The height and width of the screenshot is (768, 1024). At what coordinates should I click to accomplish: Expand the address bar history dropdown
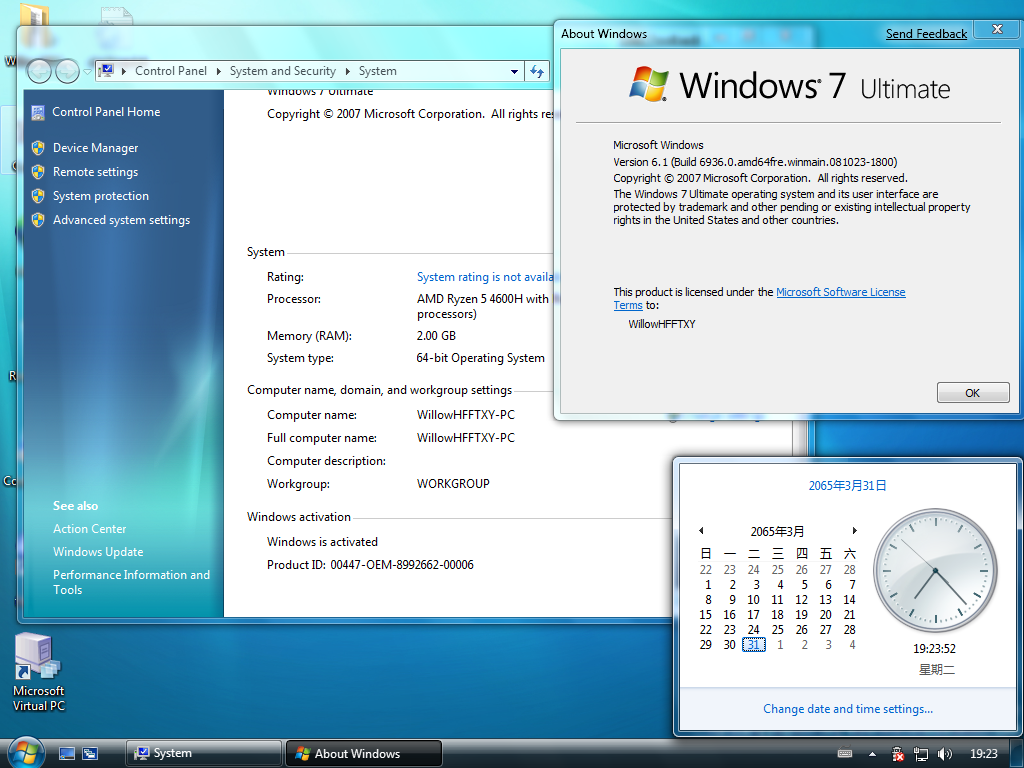[x=515, y=71]
